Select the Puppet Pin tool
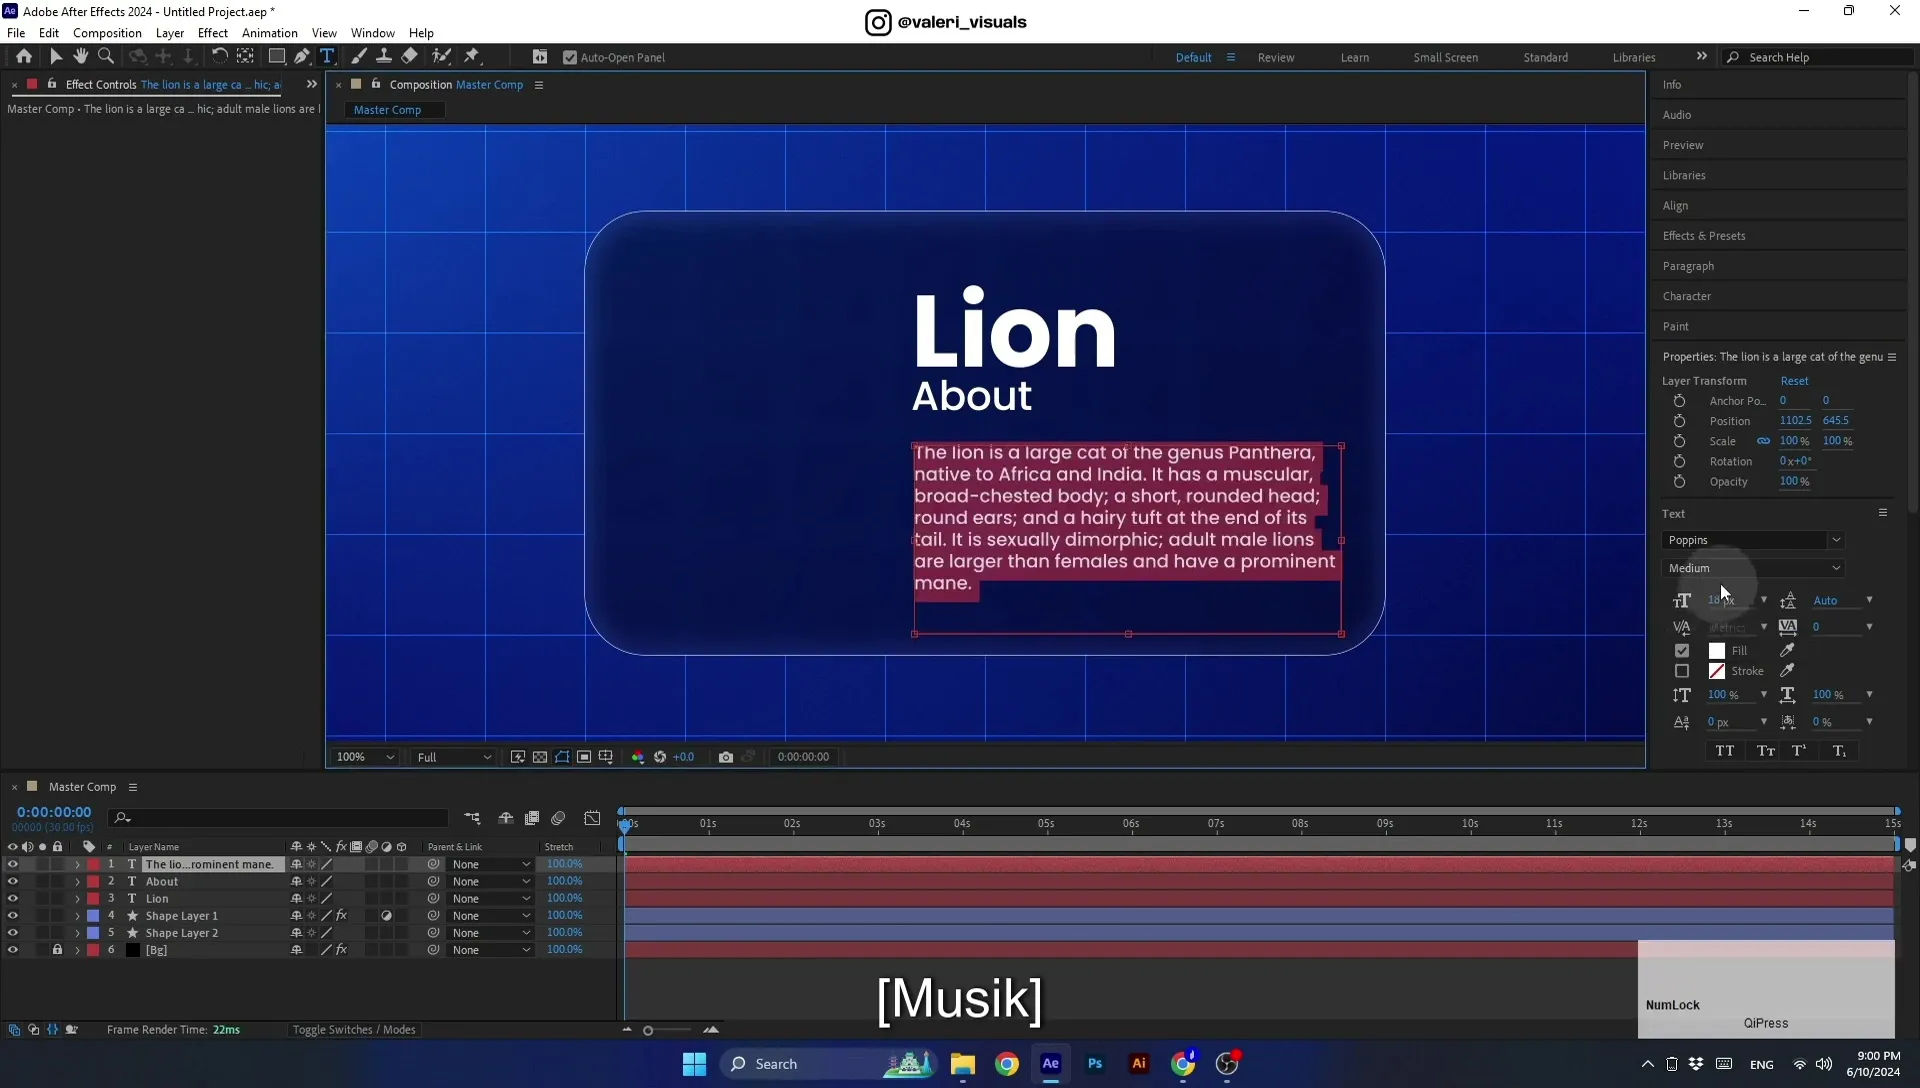1920x1088 pixels. pyautogui.click(x=472, y=57)
